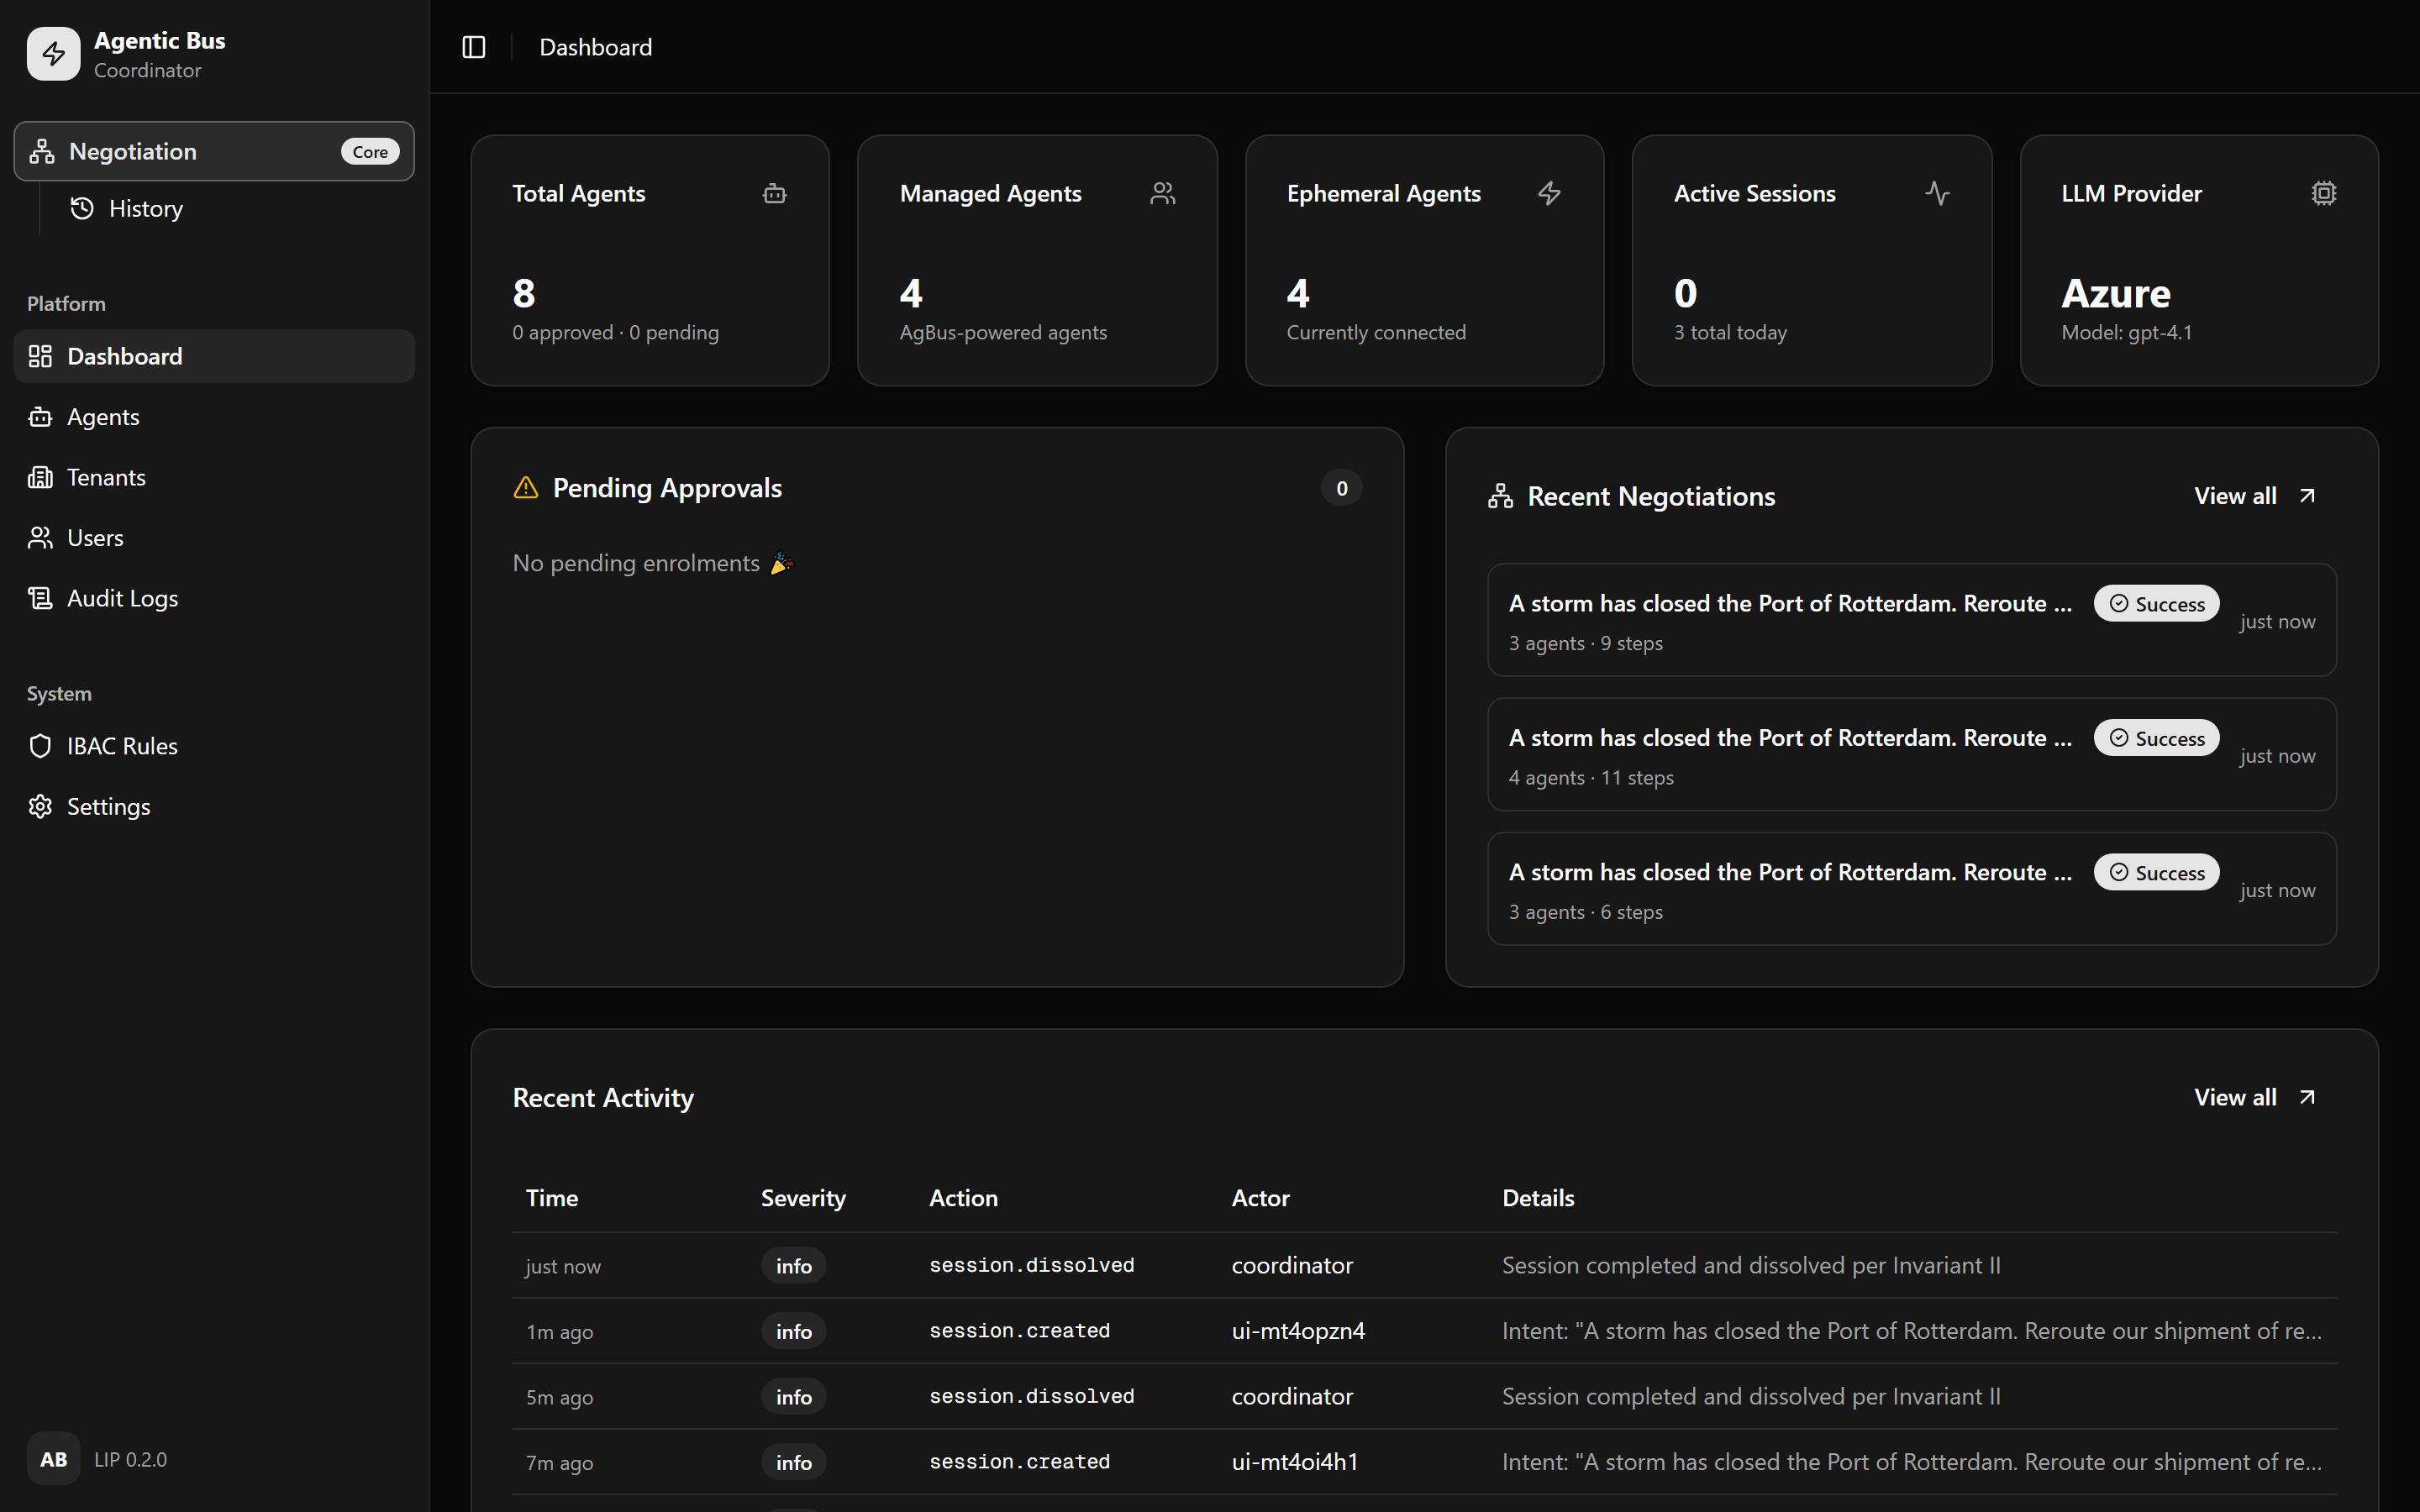The height and width of the screenshot is (1512, 2420).
Task: Click the Pending Approvals warning triangle icon
Action: 526,488
